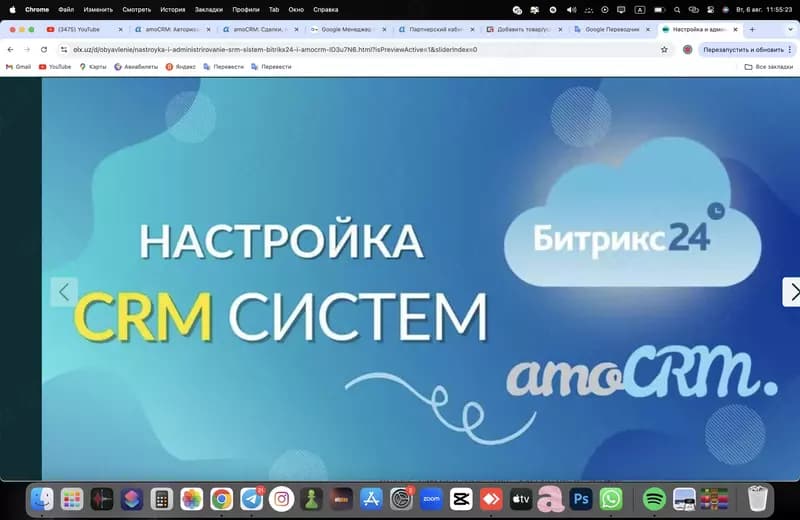The image size is (800, 520).
Task: Click the volume icon in menu bar
Action: click(x=571, y=10)
